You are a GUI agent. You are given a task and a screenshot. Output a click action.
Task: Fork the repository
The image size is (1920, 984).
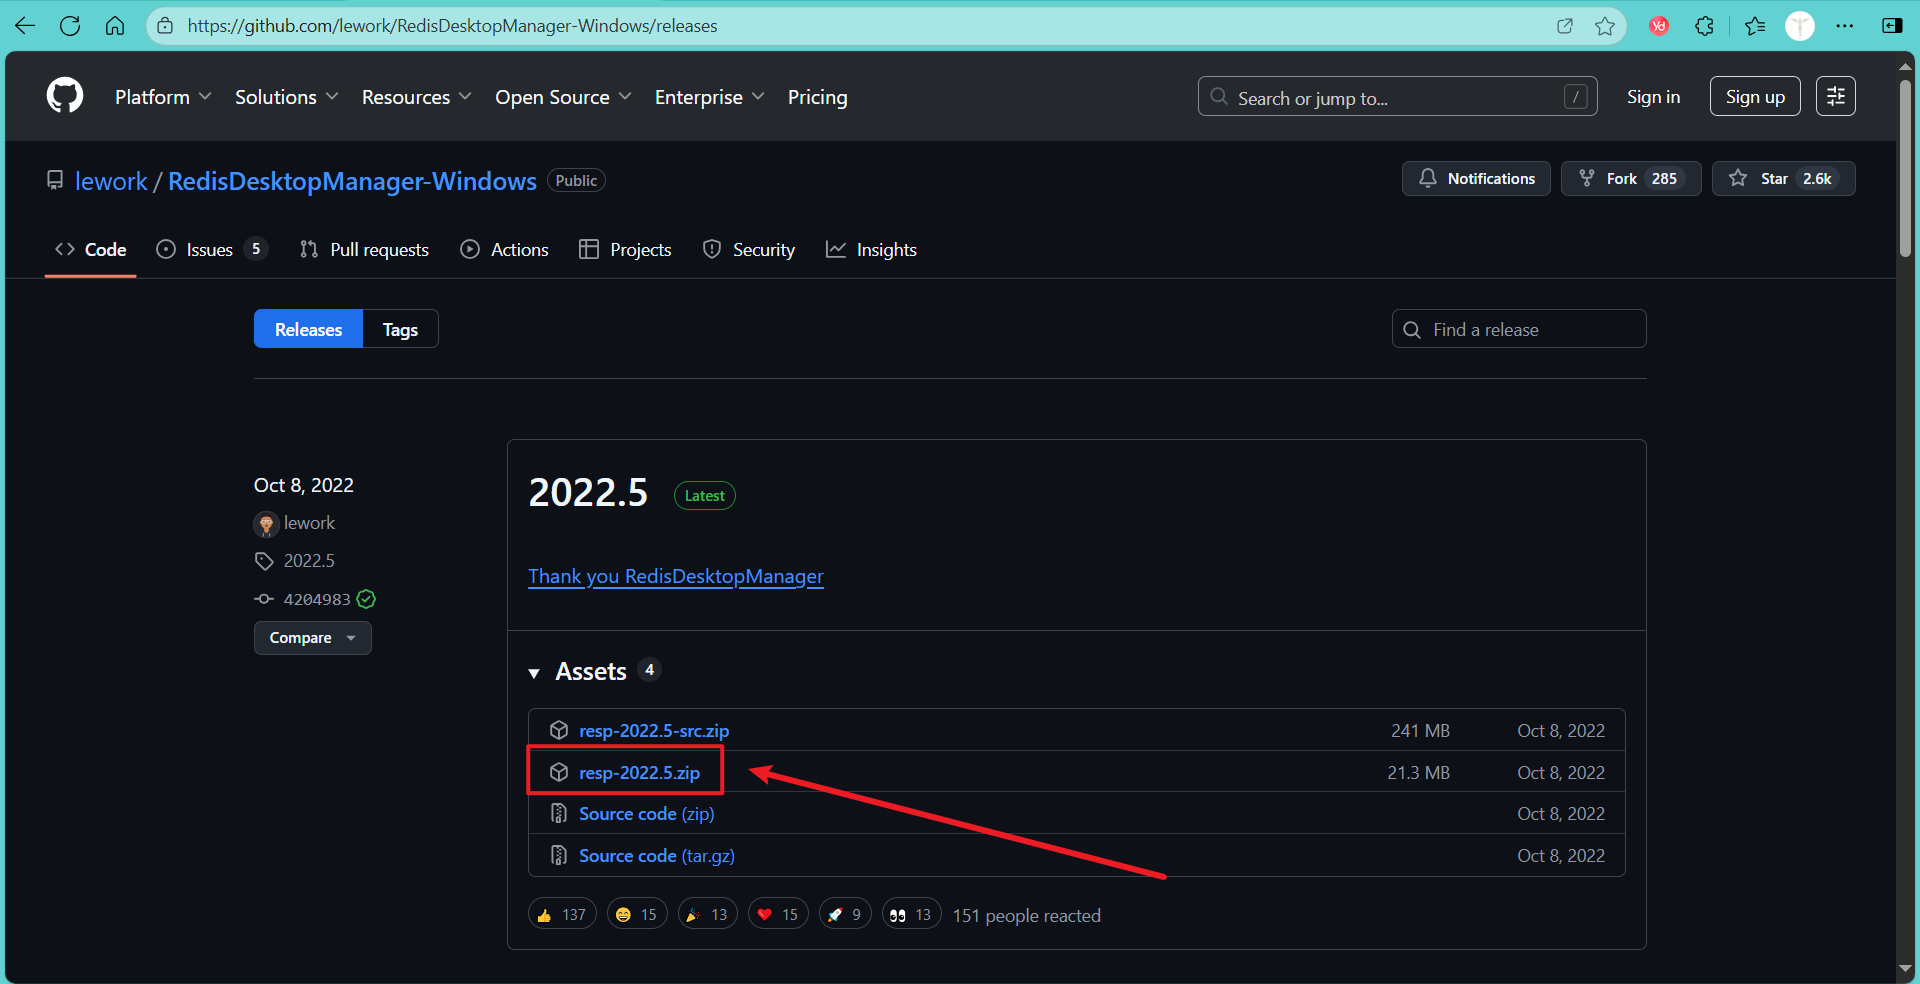(x=1631, y=178)
